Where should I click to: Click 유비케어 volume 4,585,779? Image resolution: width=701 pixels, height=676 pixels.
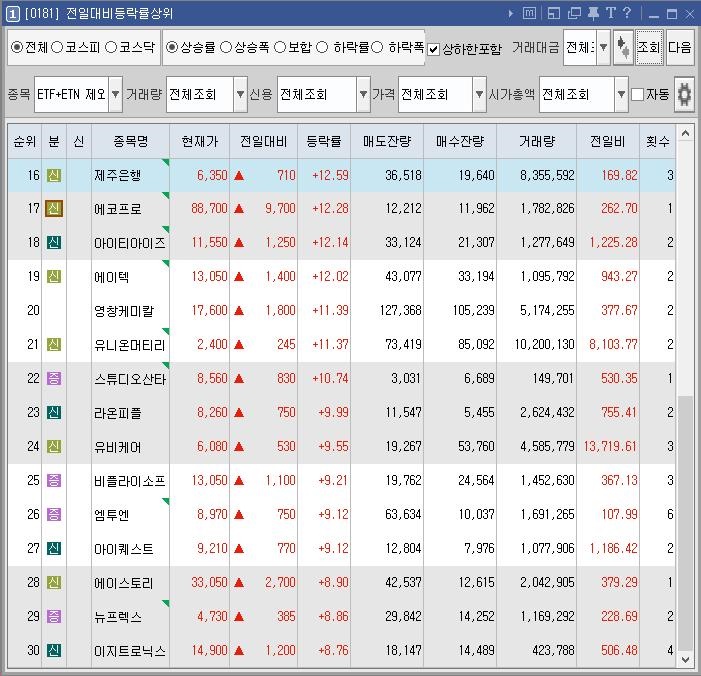(x=547, y=446)
